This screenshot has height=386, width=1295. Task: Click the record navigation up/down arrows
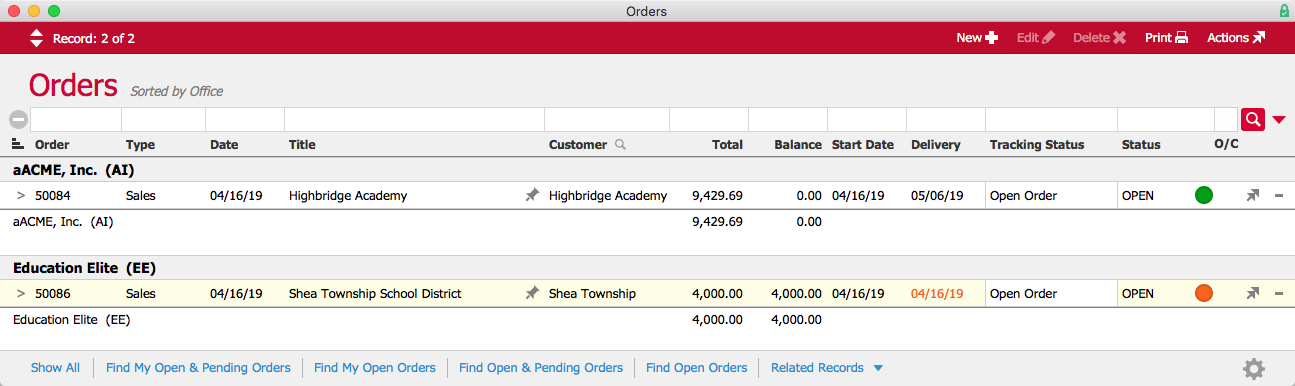click(x=36, y=38)
